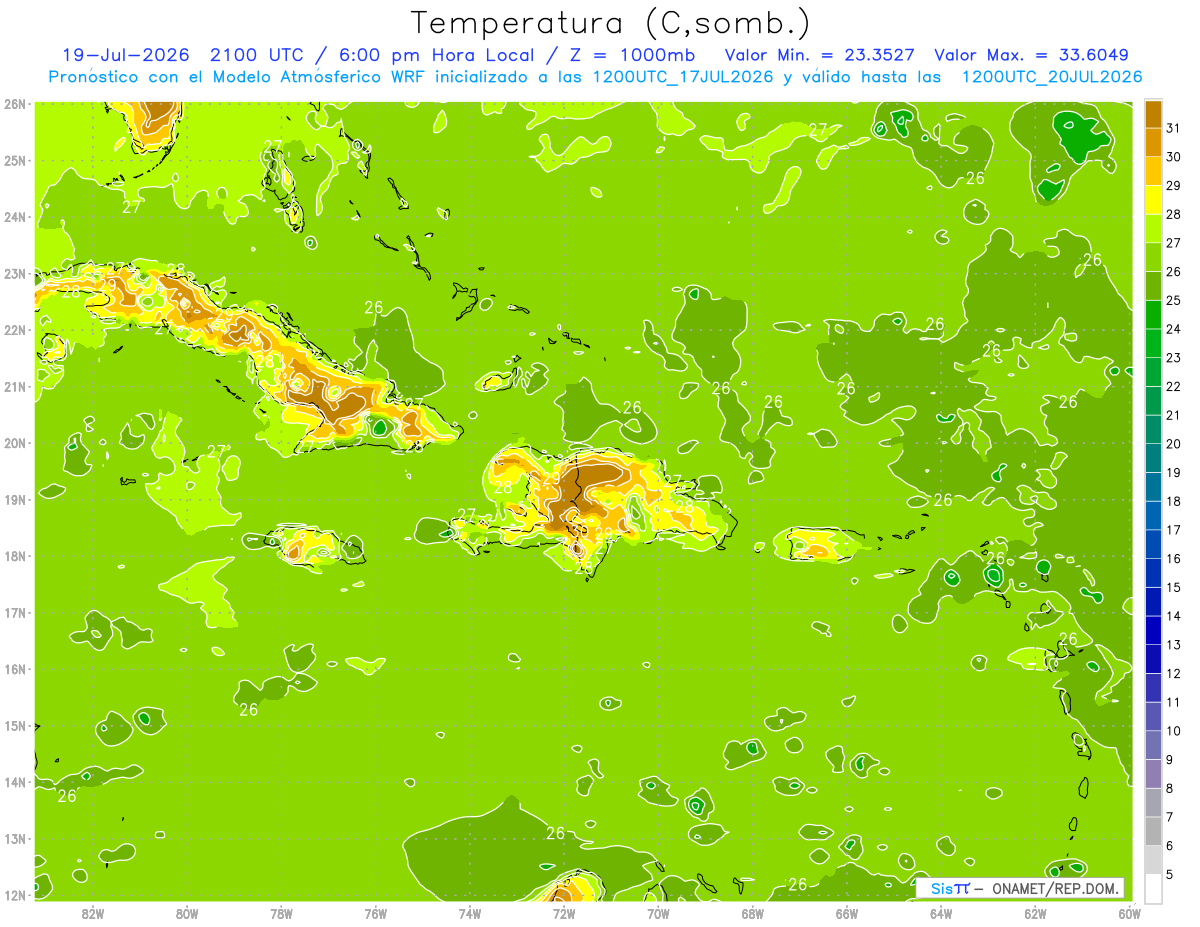Click "Modelo Atmósferico WRF" in the subtitle
Image resolution: width=1200 pixels, height=927 pixels.
(317, 76)
